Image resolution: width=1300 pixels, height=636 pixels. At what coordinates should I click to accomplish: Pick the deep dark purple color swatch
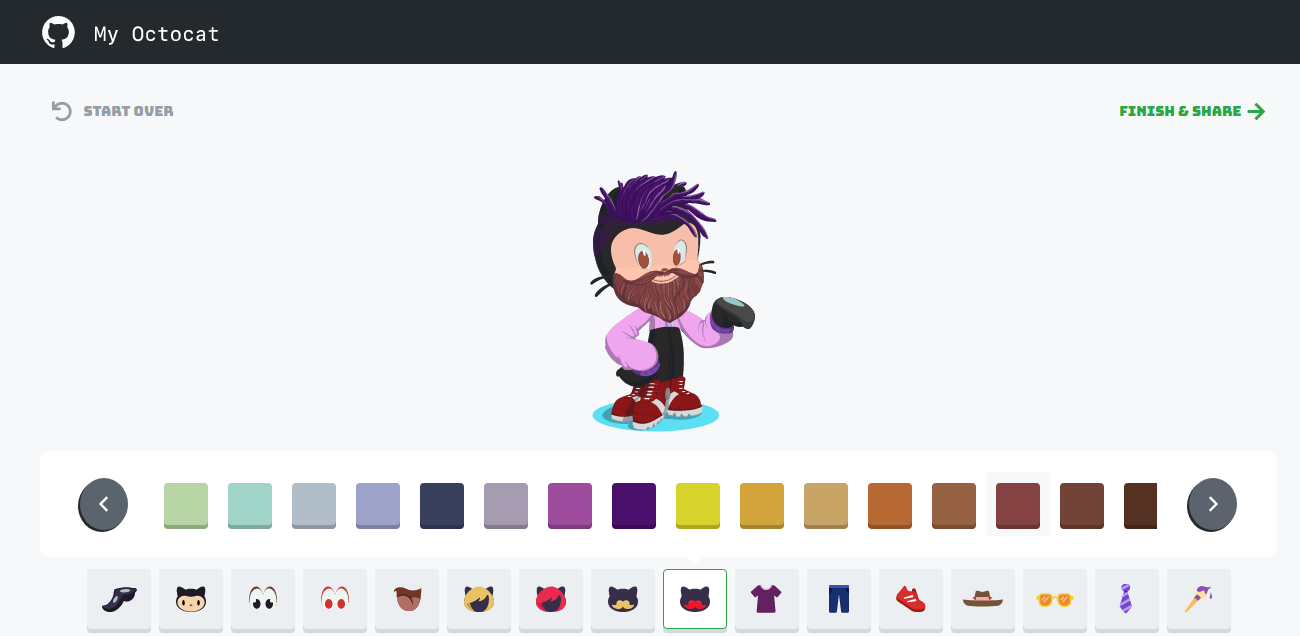pos(634,505)
